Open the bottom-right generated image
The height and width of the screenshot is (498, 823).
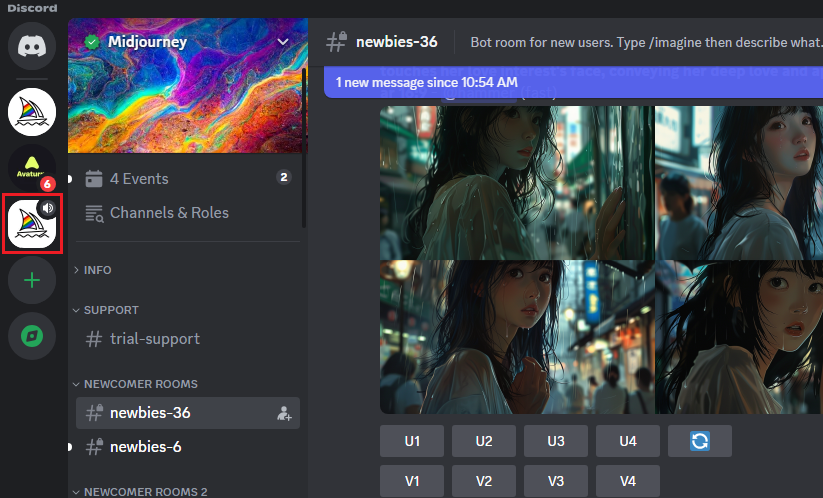[739, 337]
